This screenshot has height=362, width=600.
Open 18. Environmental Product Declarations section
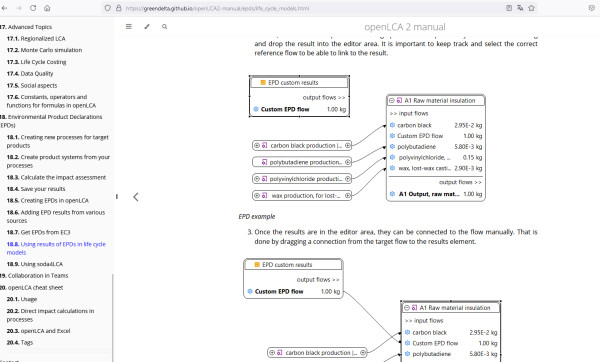[51, 121]
